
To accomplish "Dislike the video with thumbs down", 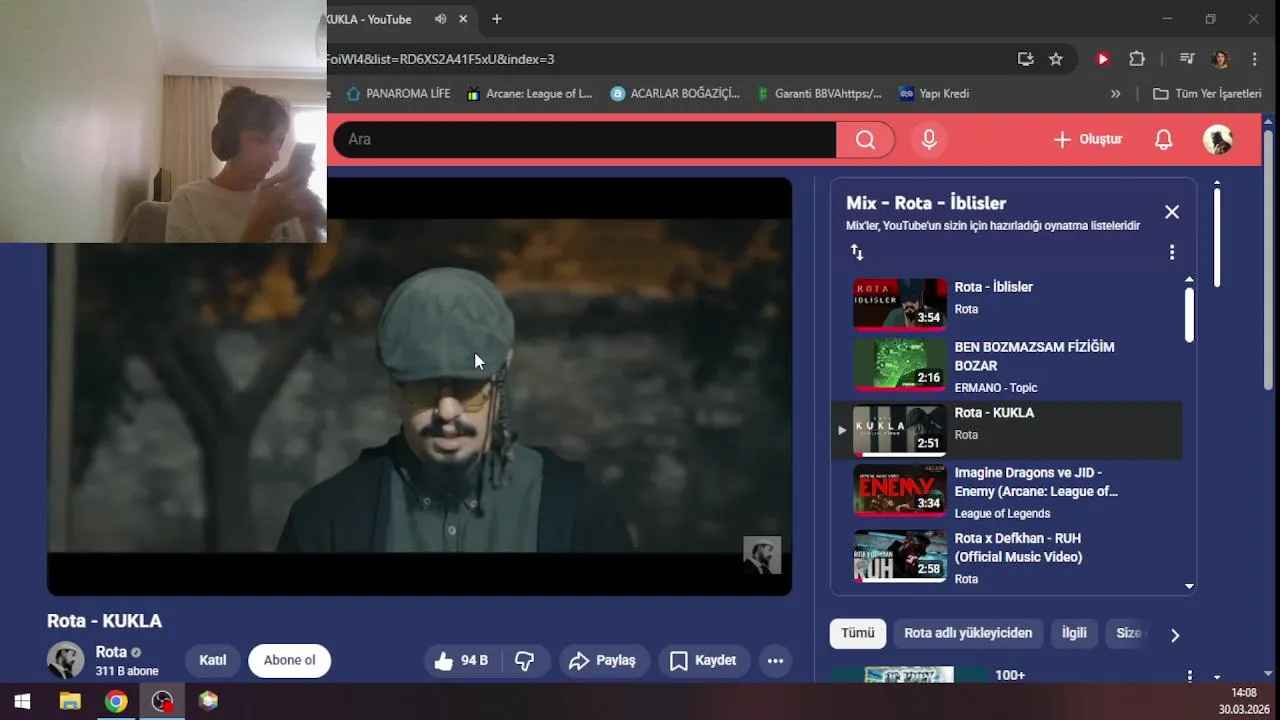I will 525,661.
